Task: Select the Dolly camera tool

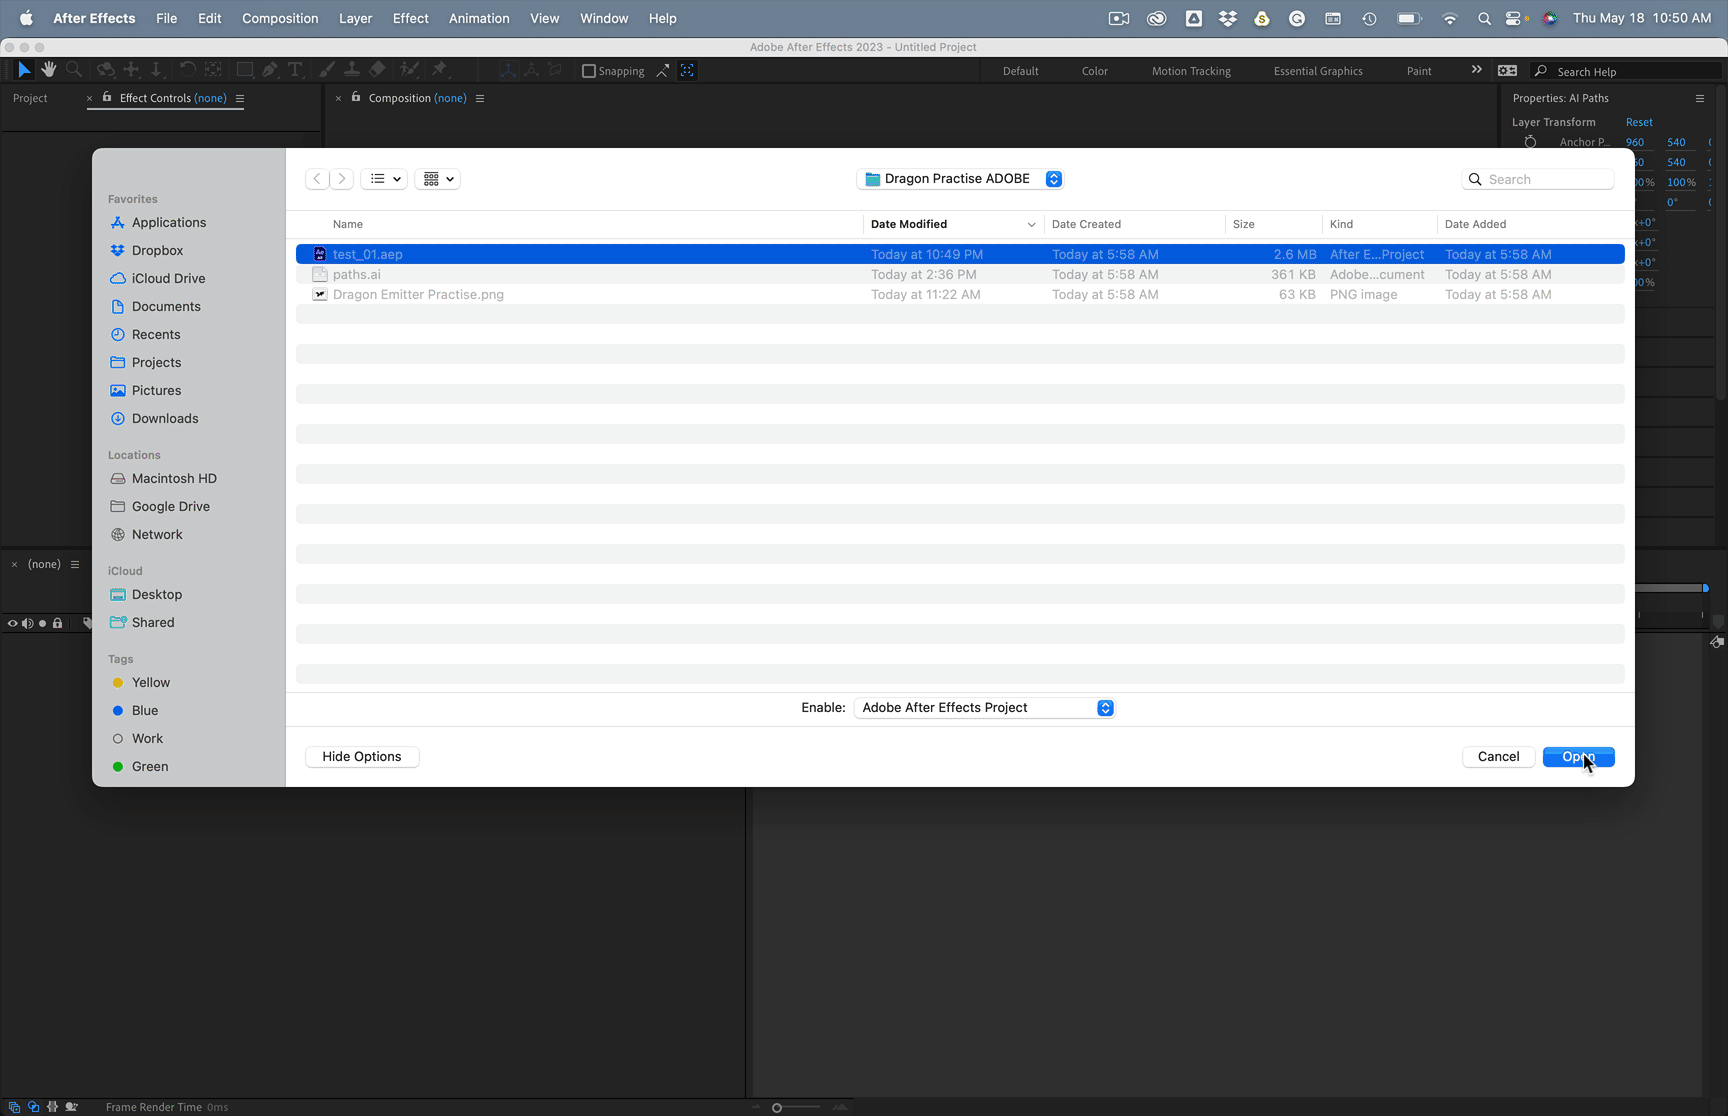Action: point(156,70)
